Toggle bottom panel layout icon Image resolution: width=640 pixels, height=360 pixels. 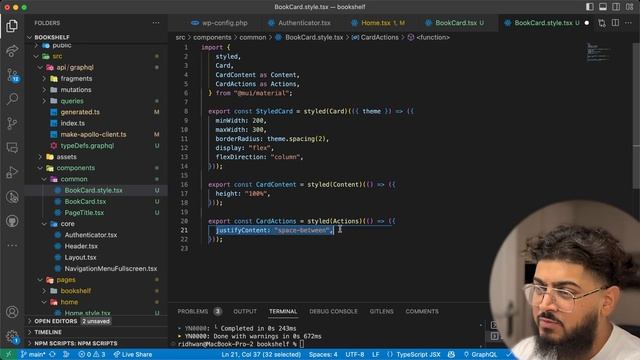[x=603, y=7]
